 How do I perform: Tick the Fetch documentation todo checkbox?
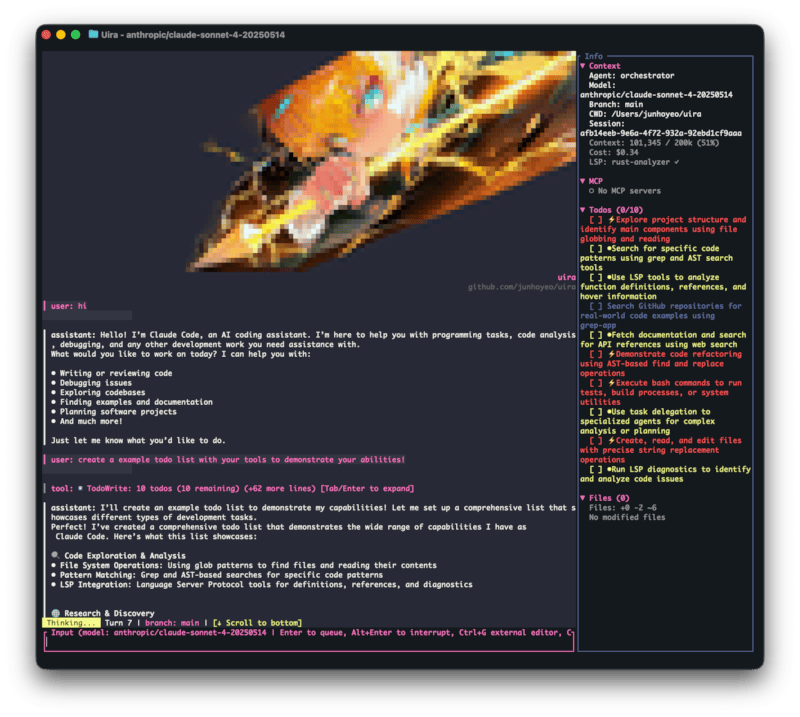coord(596,334)
